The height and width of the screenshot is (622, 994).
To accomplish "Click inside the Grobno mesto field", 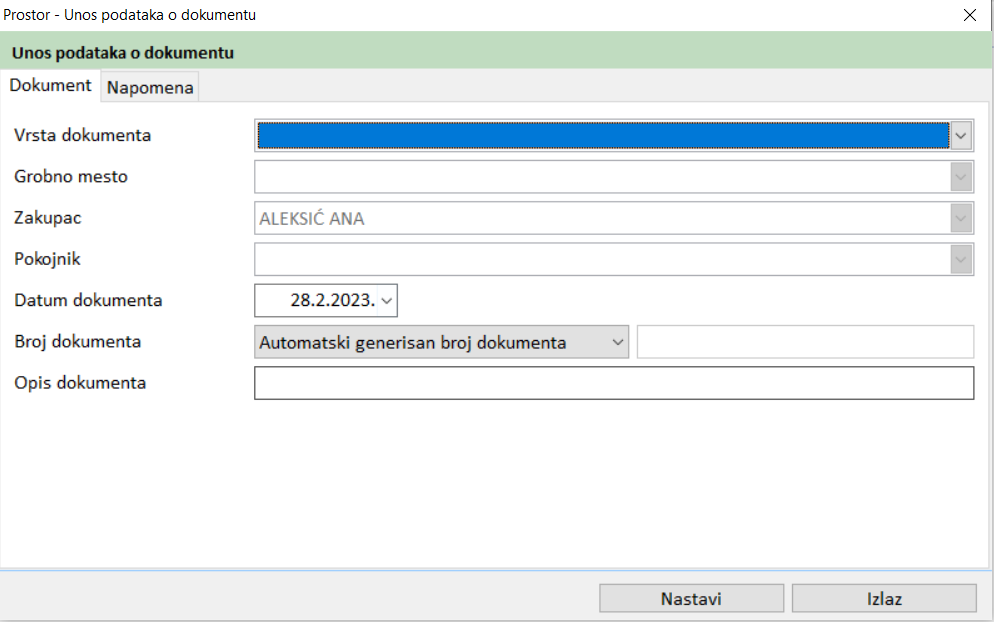I will tap(602, 177).
